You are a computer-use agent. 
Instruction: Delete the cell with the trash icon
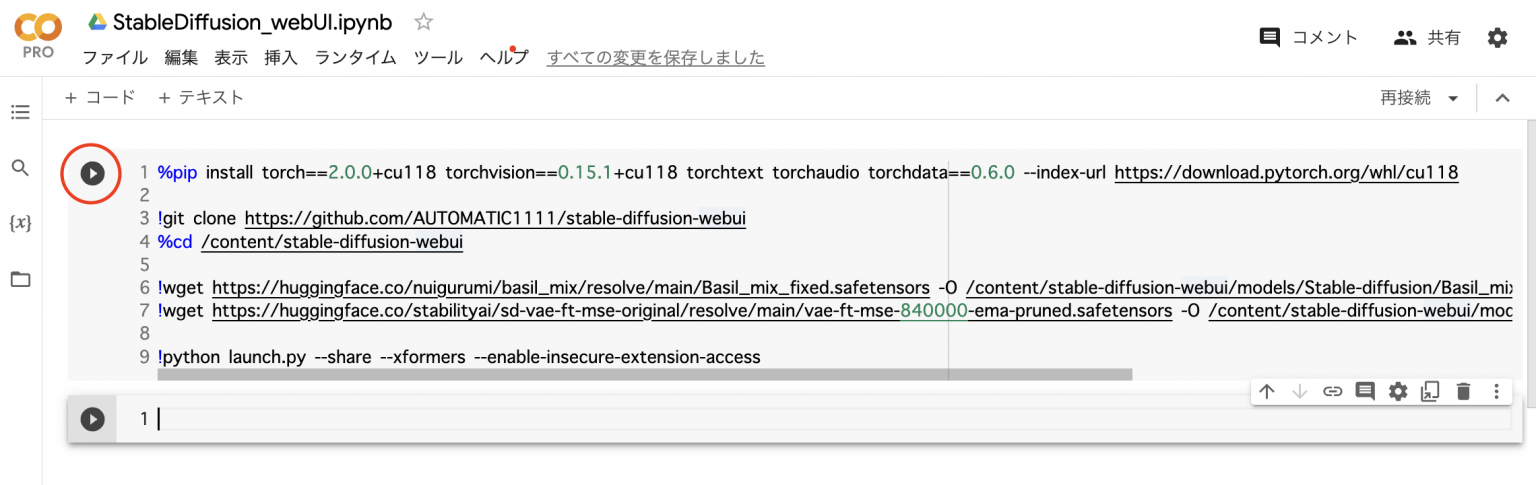1463,392
